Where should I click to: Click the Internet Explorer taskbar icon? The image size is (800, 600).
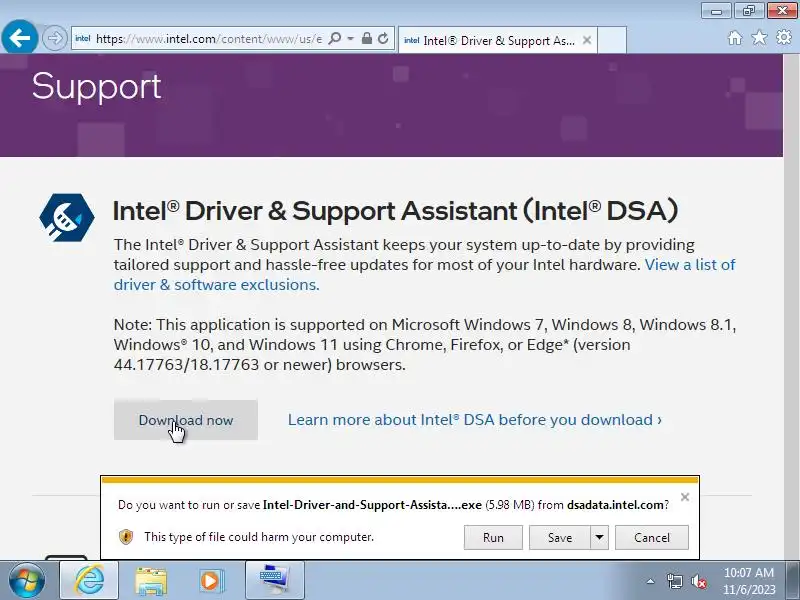89,580
